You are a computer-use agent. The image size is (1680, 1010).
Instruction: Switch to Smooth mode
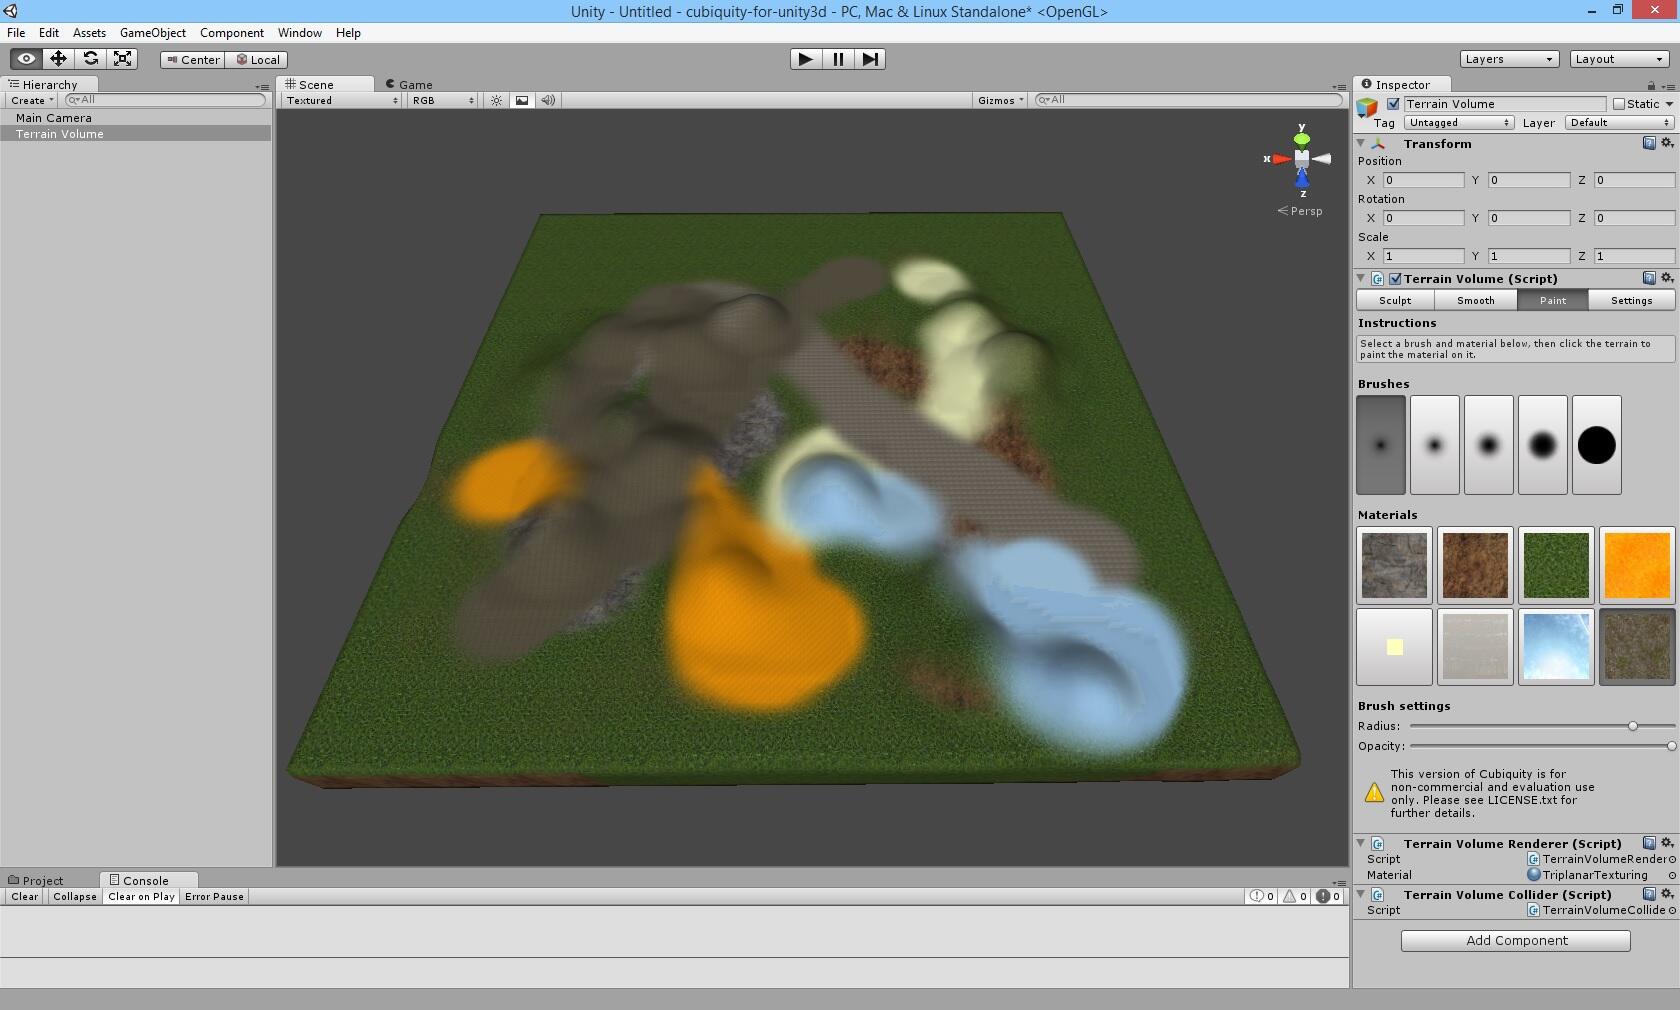tap(1476, 300)
